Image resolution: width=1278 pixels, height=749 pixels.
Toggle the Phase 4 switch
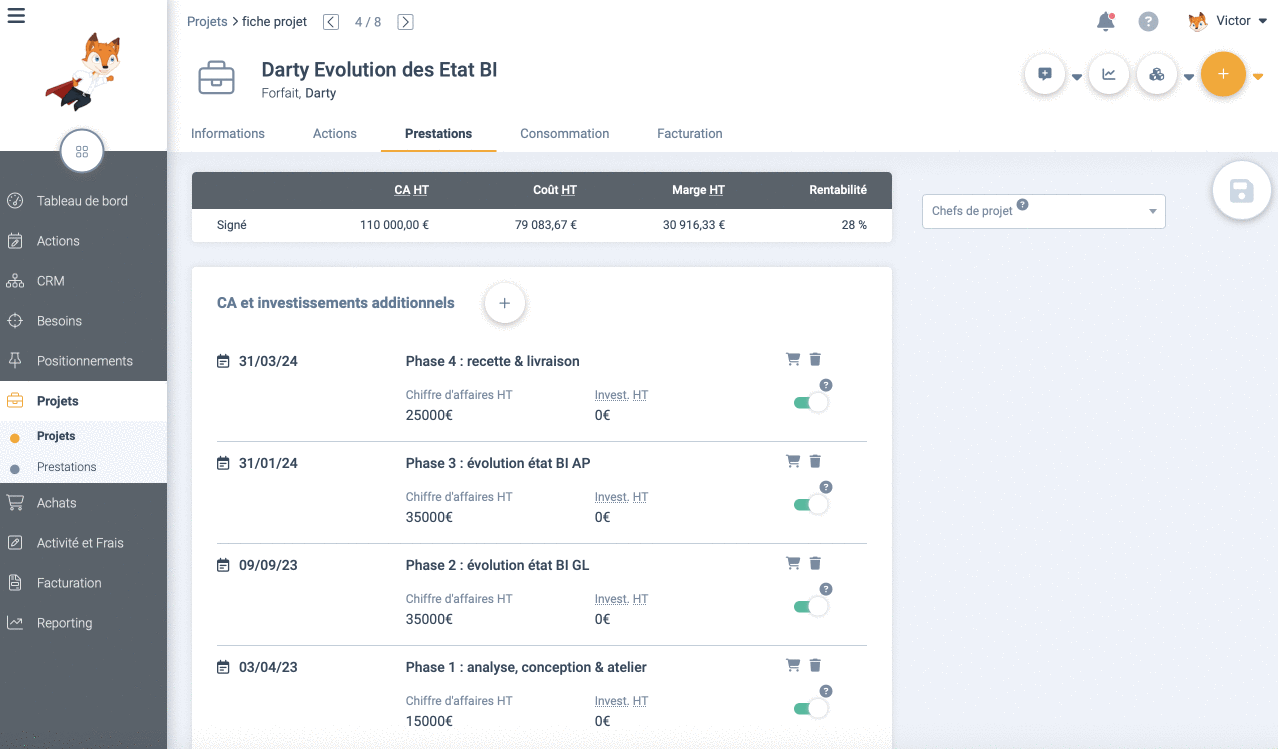click(811, 403)
